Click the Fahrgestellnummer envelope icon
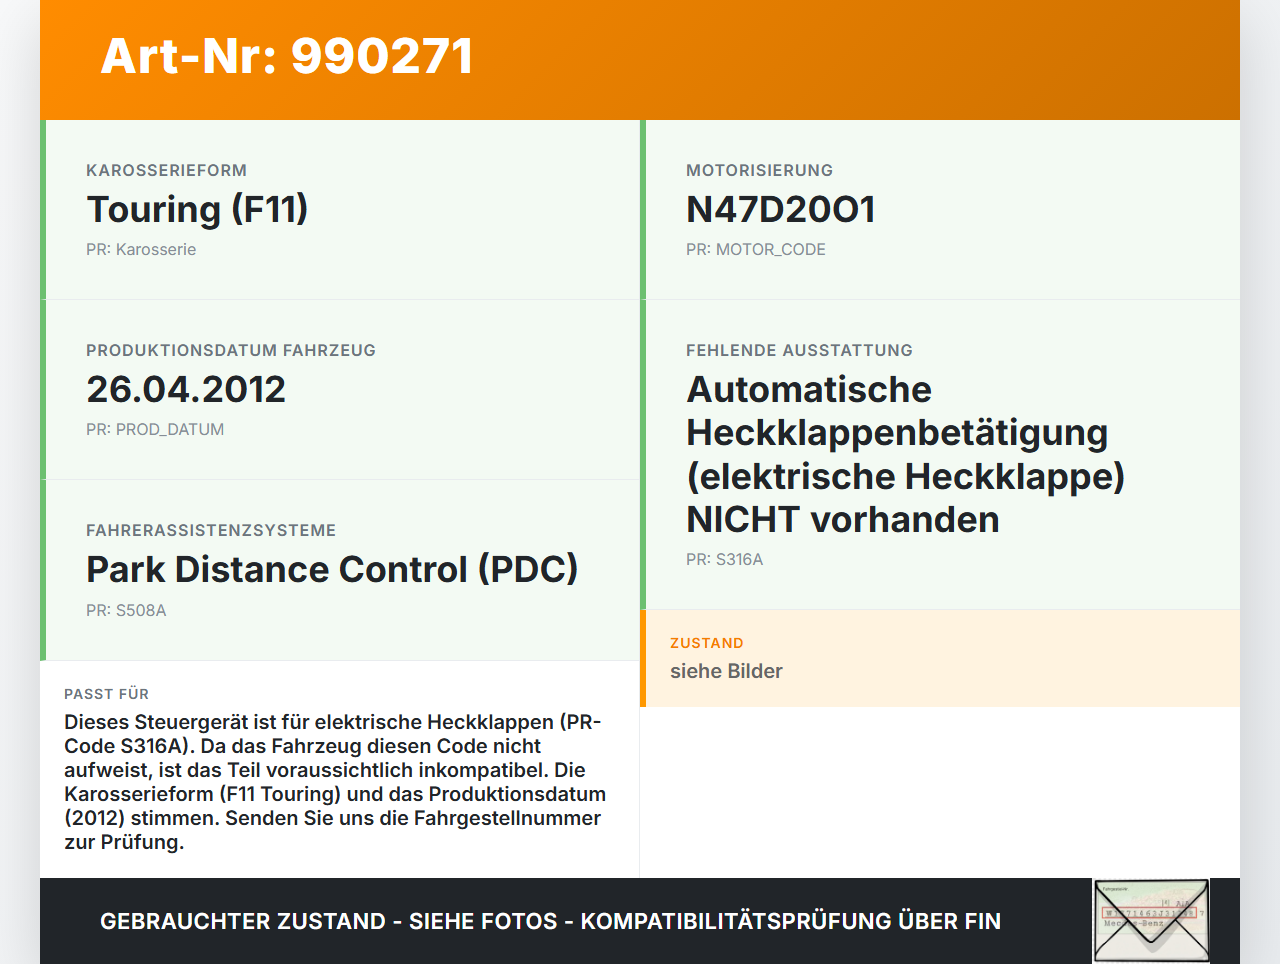The width and height of the screenshot is (1280, 964). pos(1150,920)
